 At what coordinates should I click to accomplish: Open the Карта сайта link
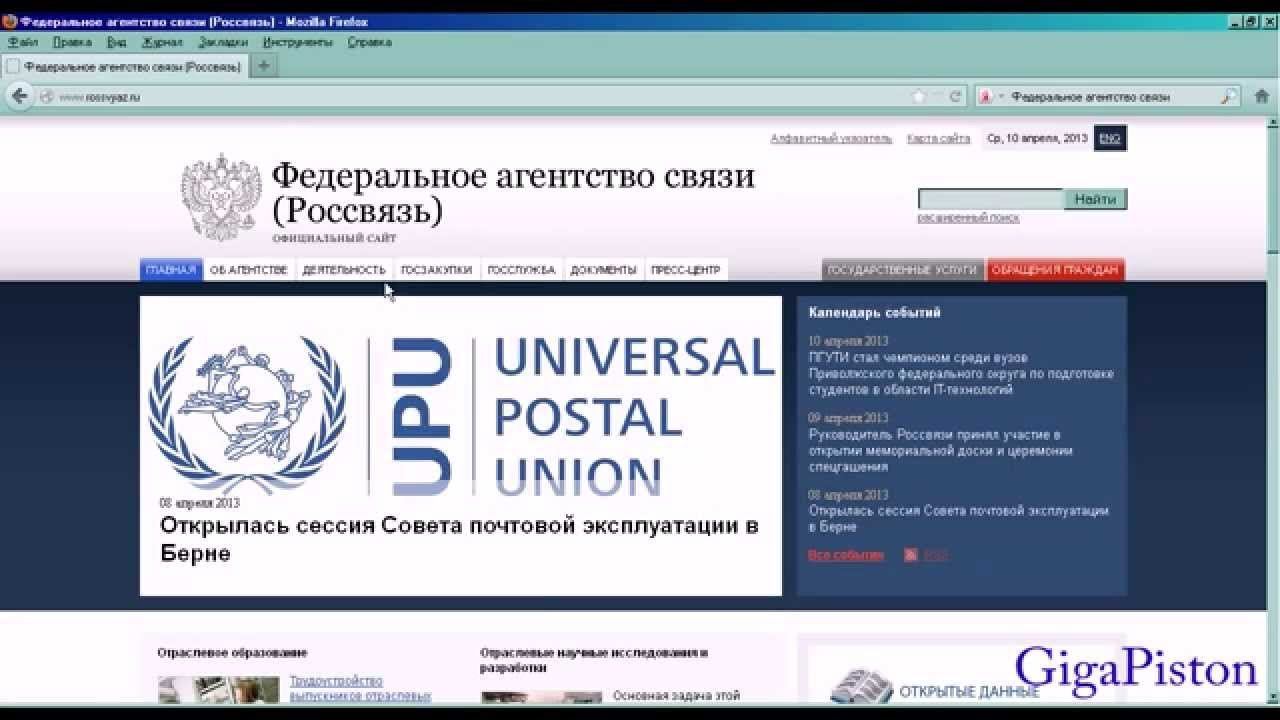(938, 139)
